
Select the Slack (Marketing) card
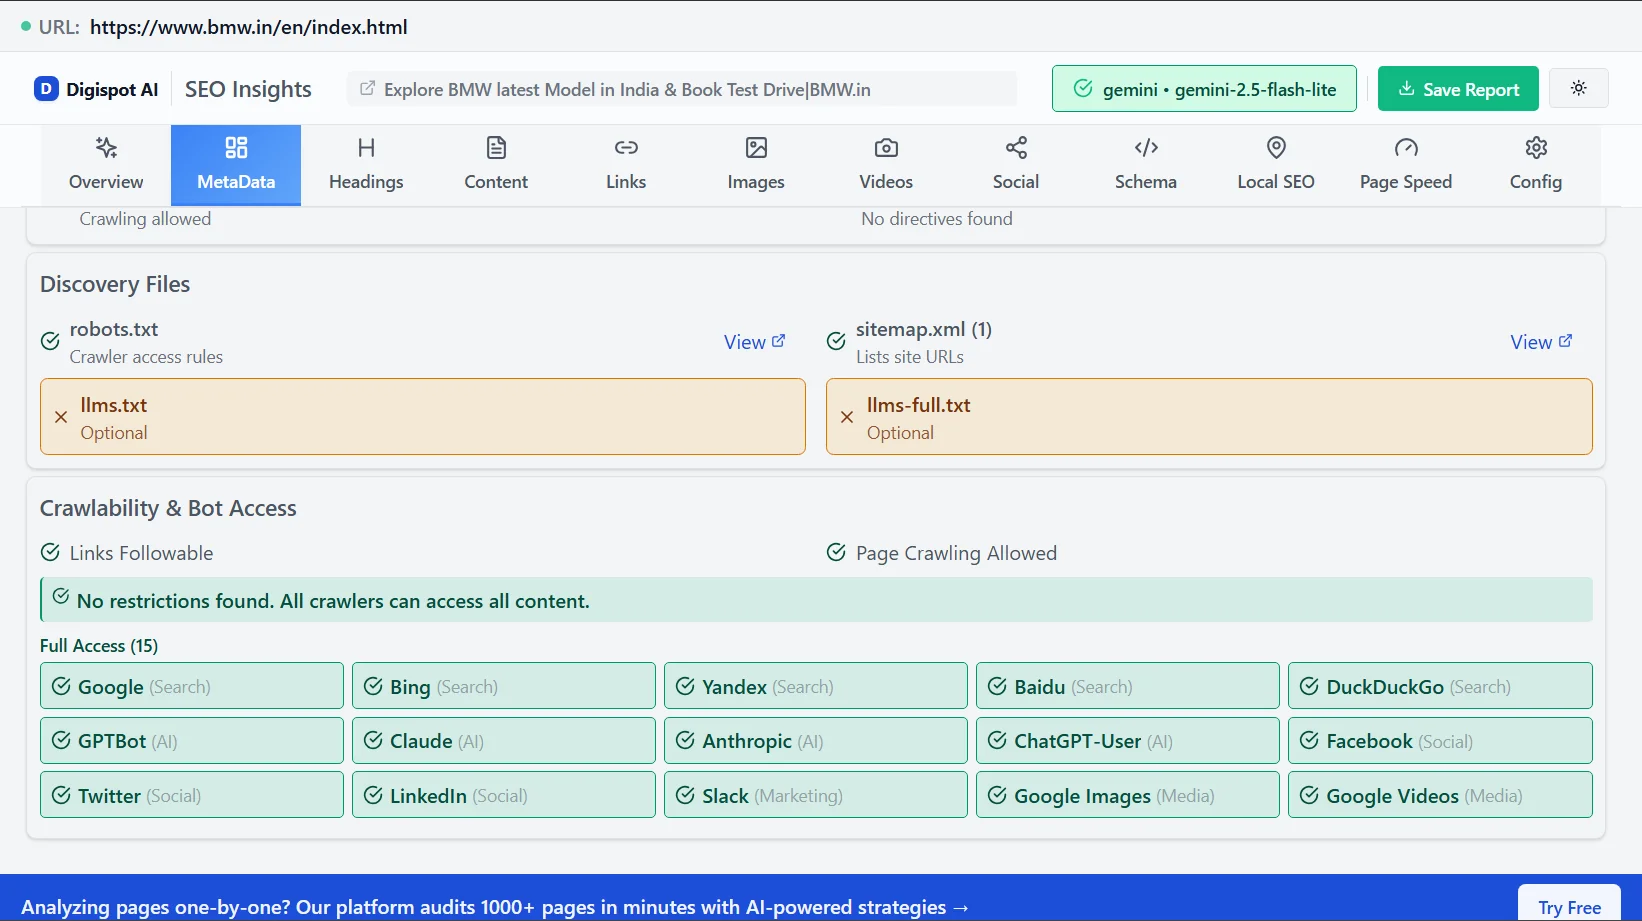tap(816, 795)
